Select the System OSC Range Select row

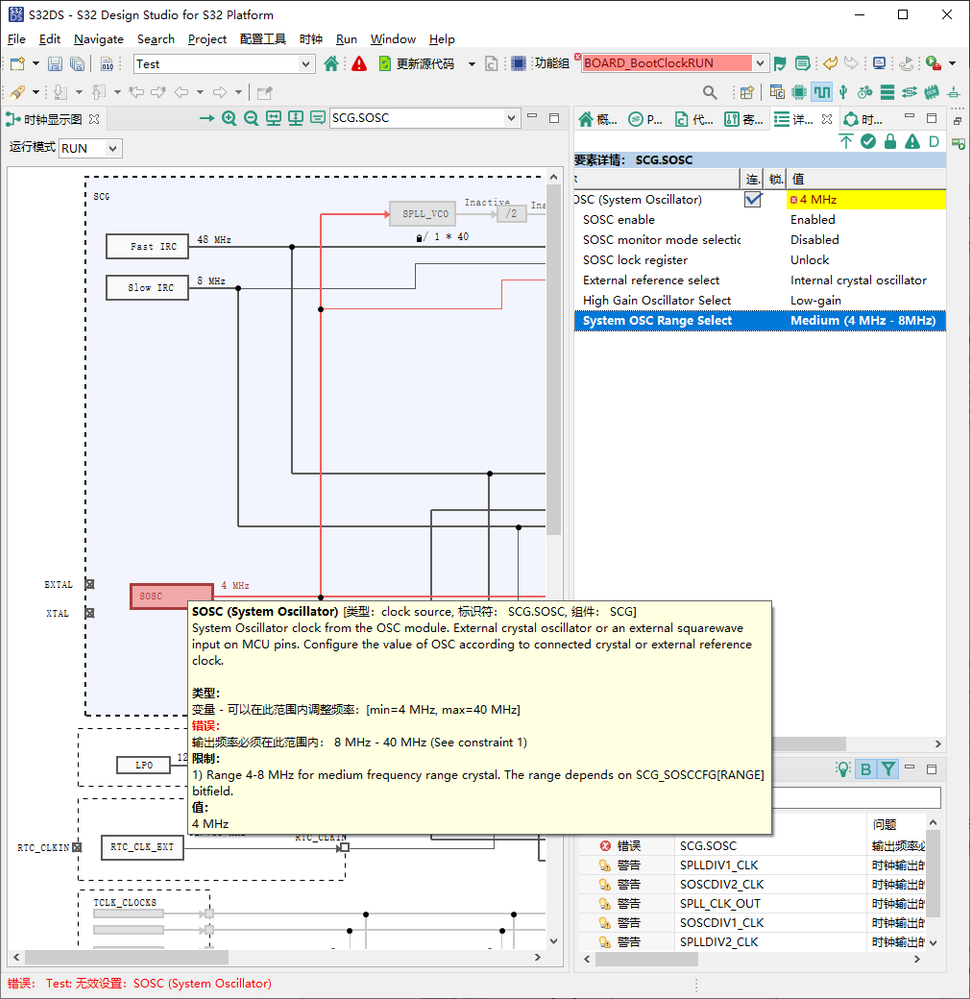[x=760, y=320]
